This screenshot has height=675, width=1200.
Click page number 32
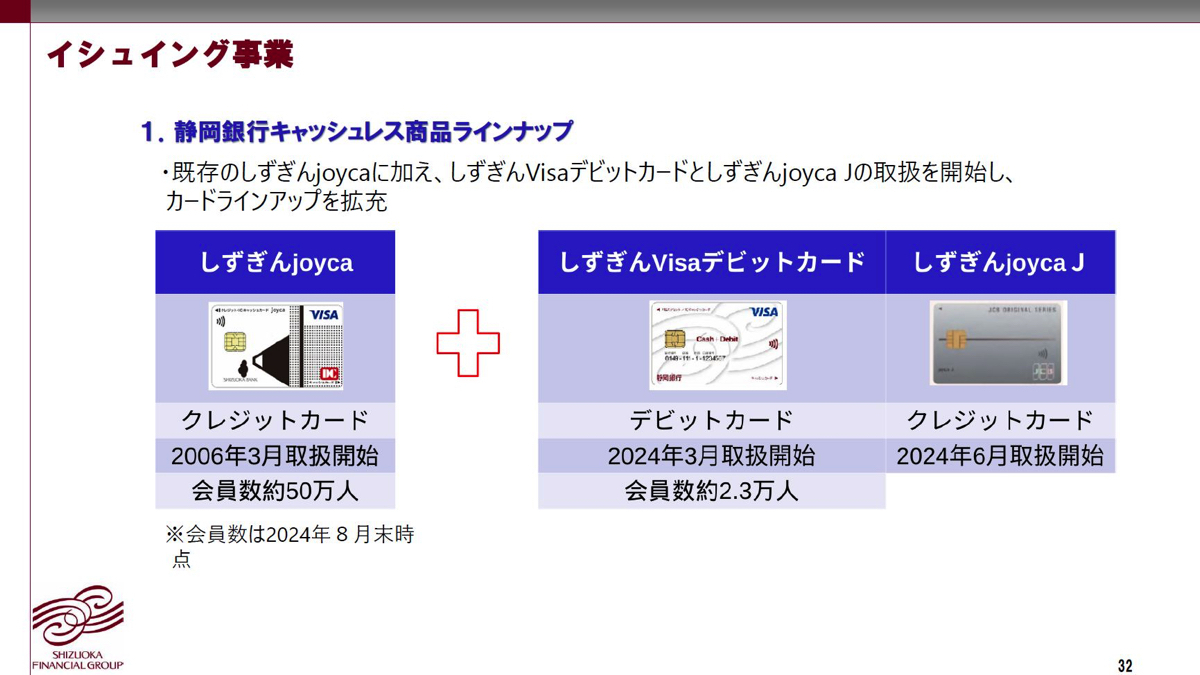click(x=1125, y=666)
